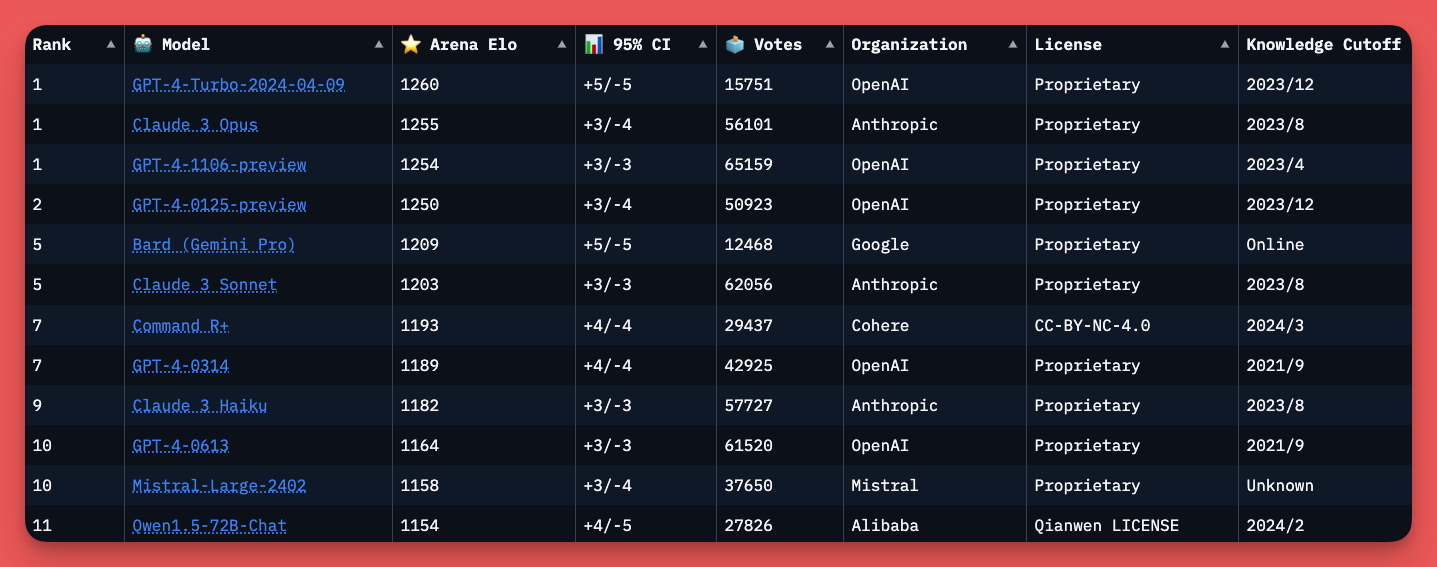Click the Google organization cell
The image size is (1437, 567).
pyautogui.click(x=880, y=245)
